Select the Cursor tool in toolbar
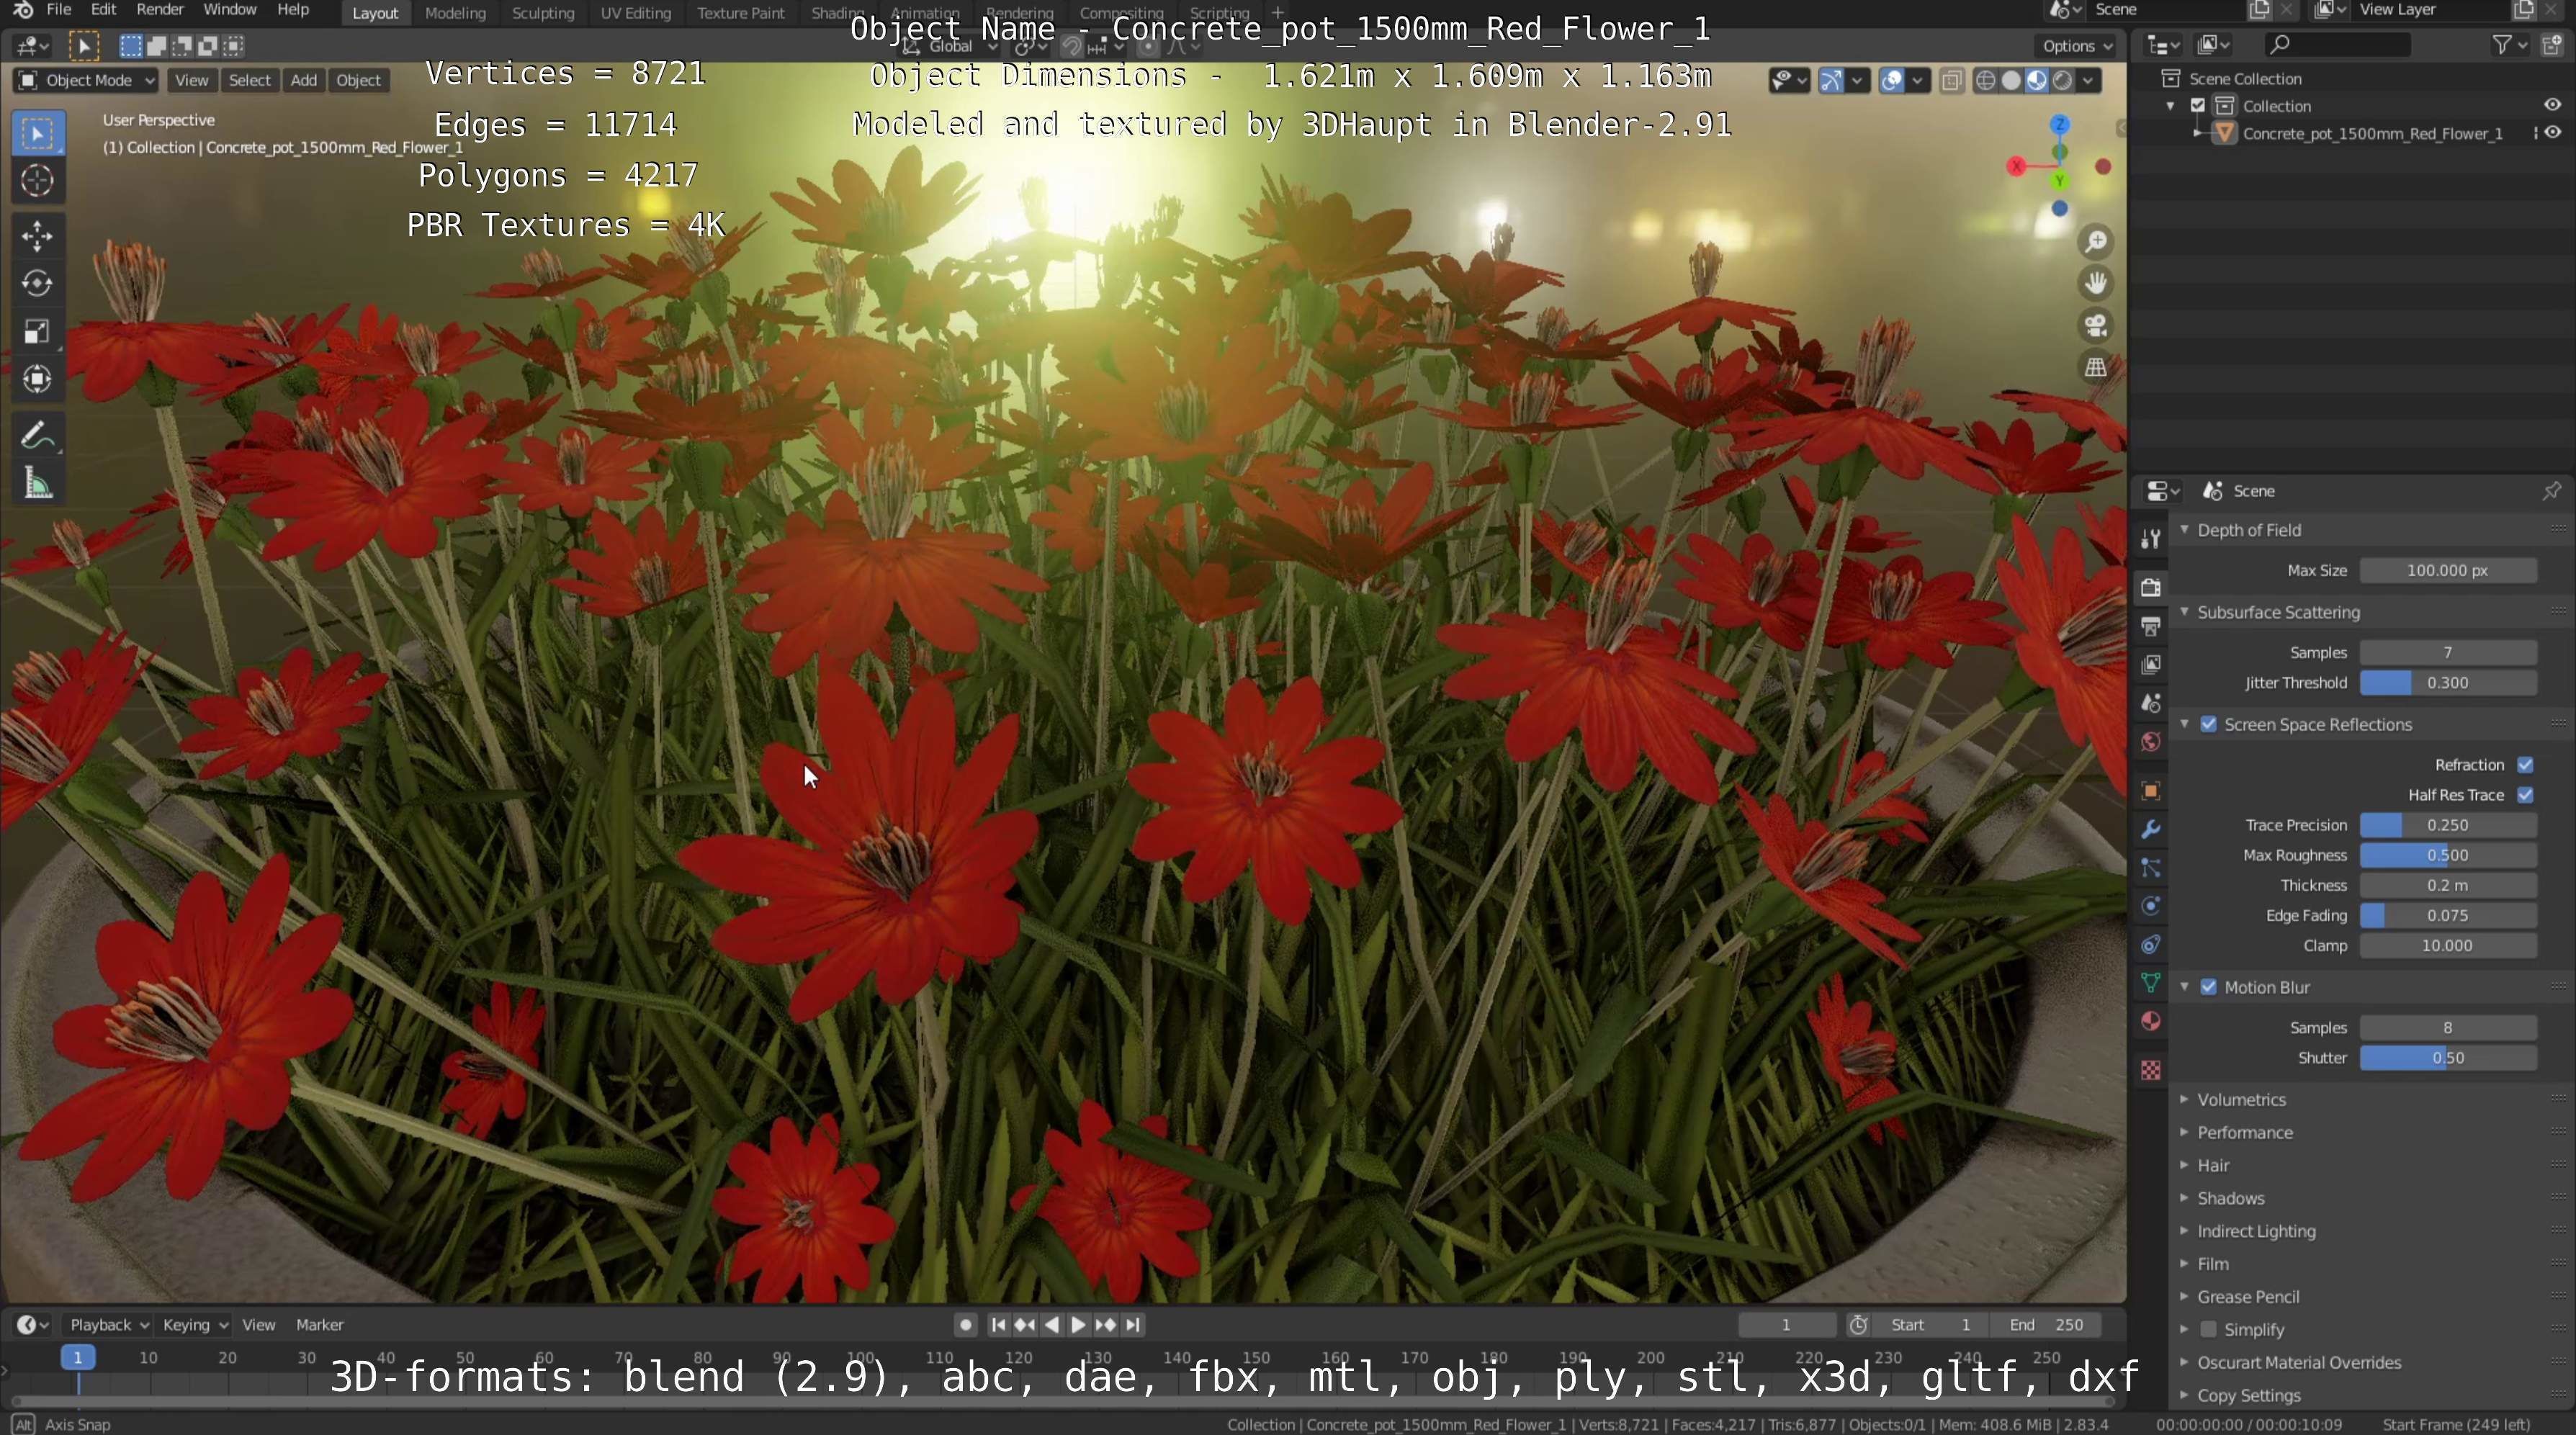Image resolution: width=2576 pixels, height=1435 pixels. tap(37, 181)
